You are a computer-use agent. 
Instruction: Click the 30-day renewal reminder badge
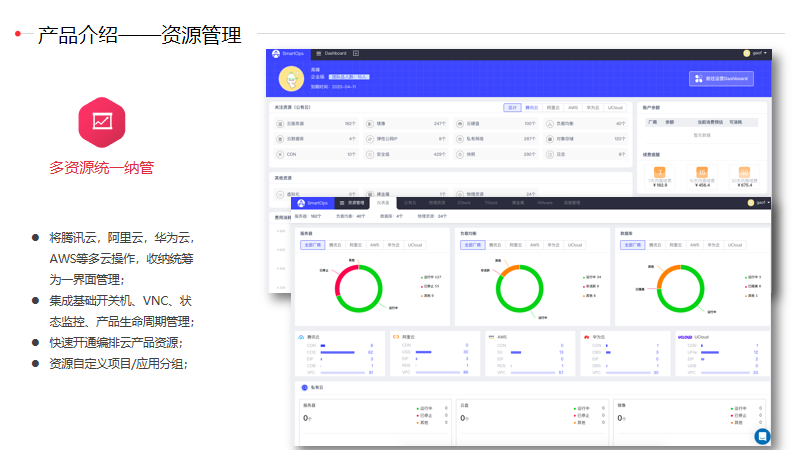point(744,172)
